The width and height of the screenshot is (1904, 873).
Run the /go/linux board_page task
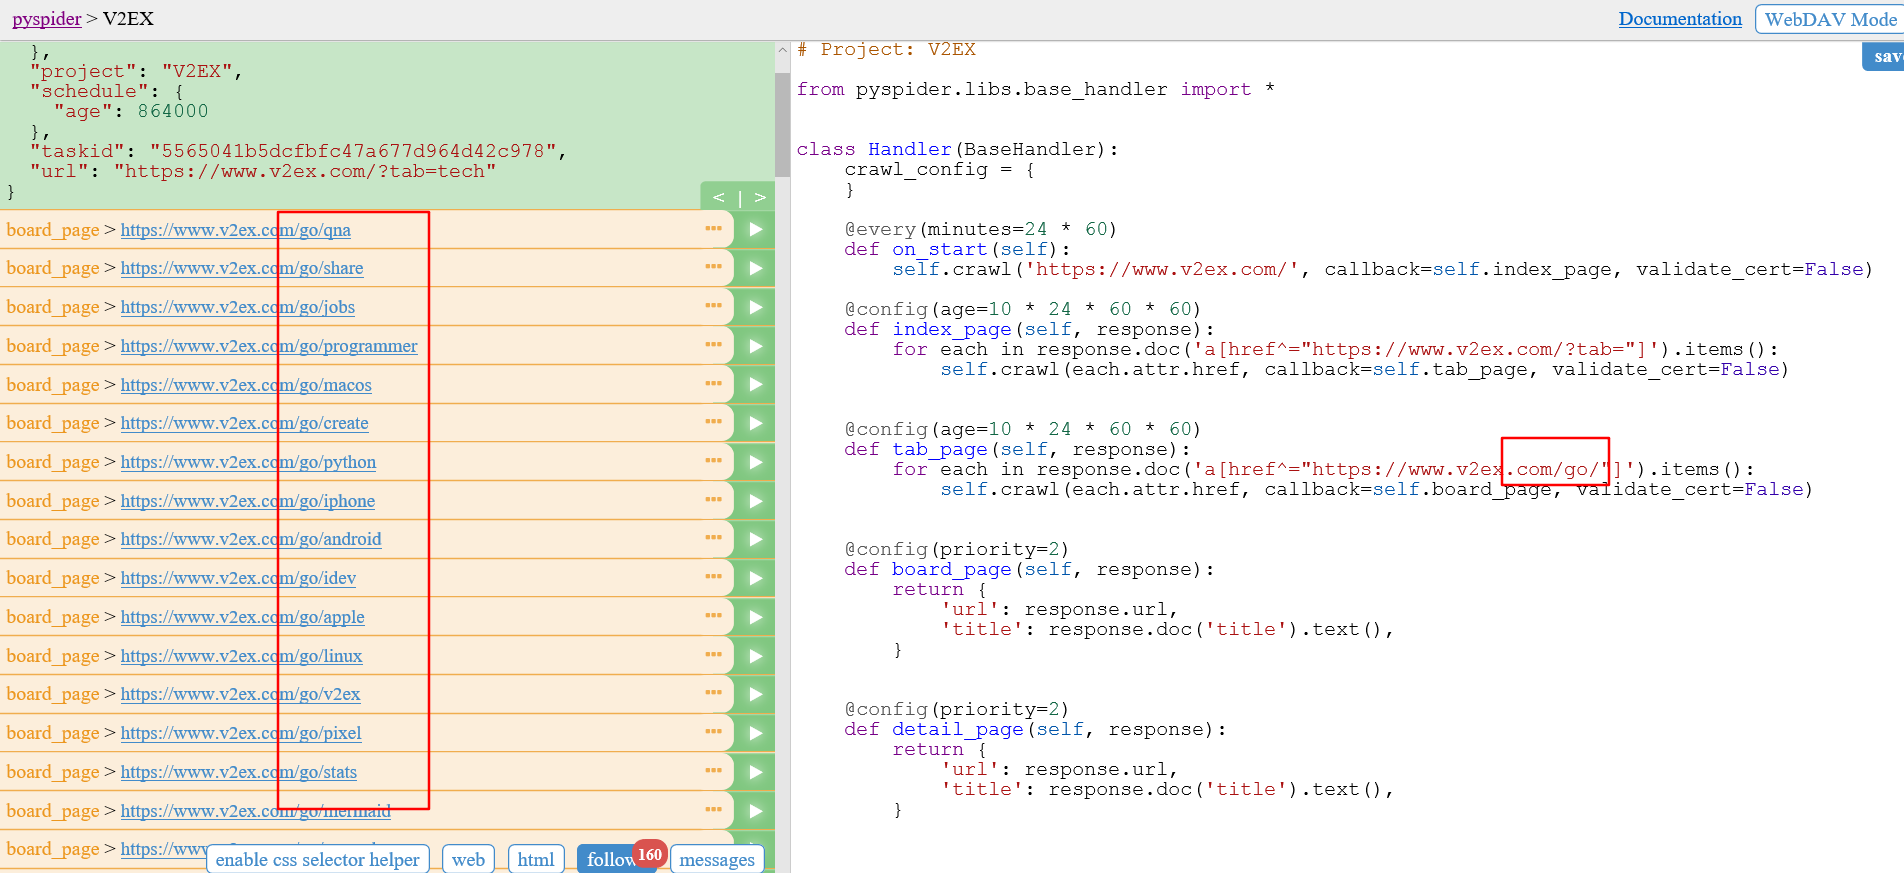click(755, 656)
